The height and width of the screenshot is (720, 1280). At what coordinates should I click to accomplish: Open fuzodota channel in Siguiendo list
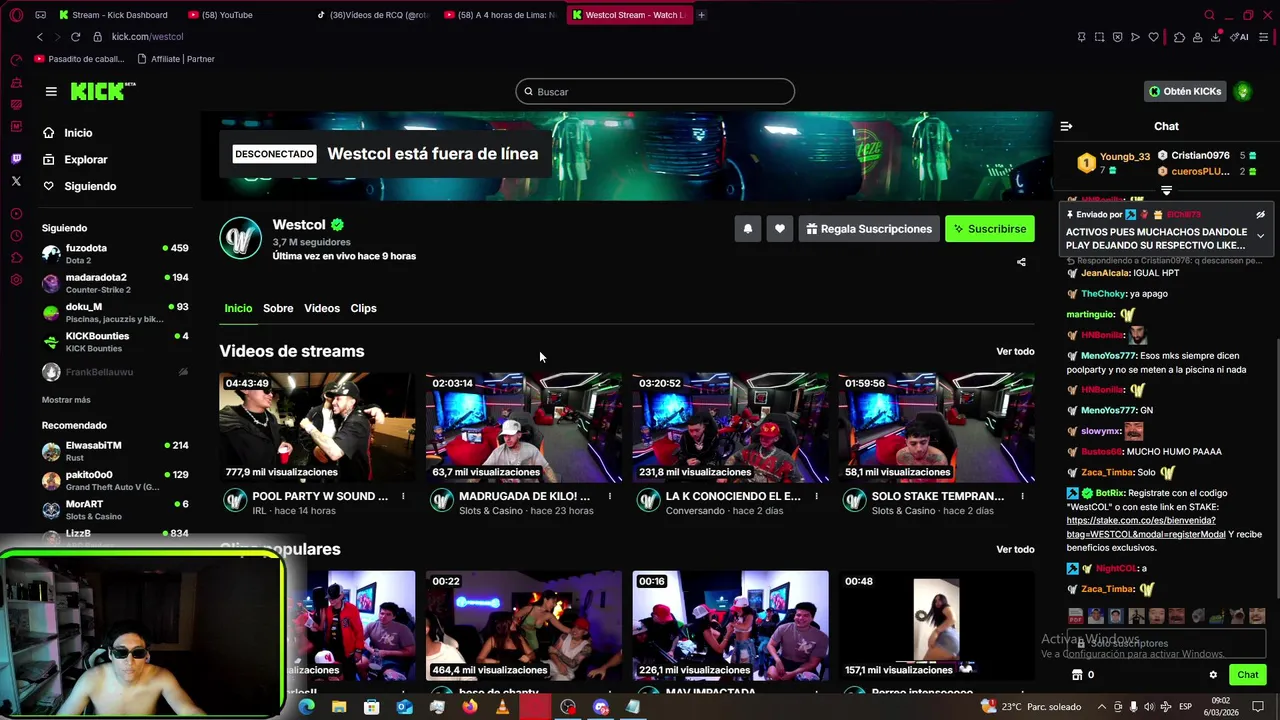click(x=115, y=253)
